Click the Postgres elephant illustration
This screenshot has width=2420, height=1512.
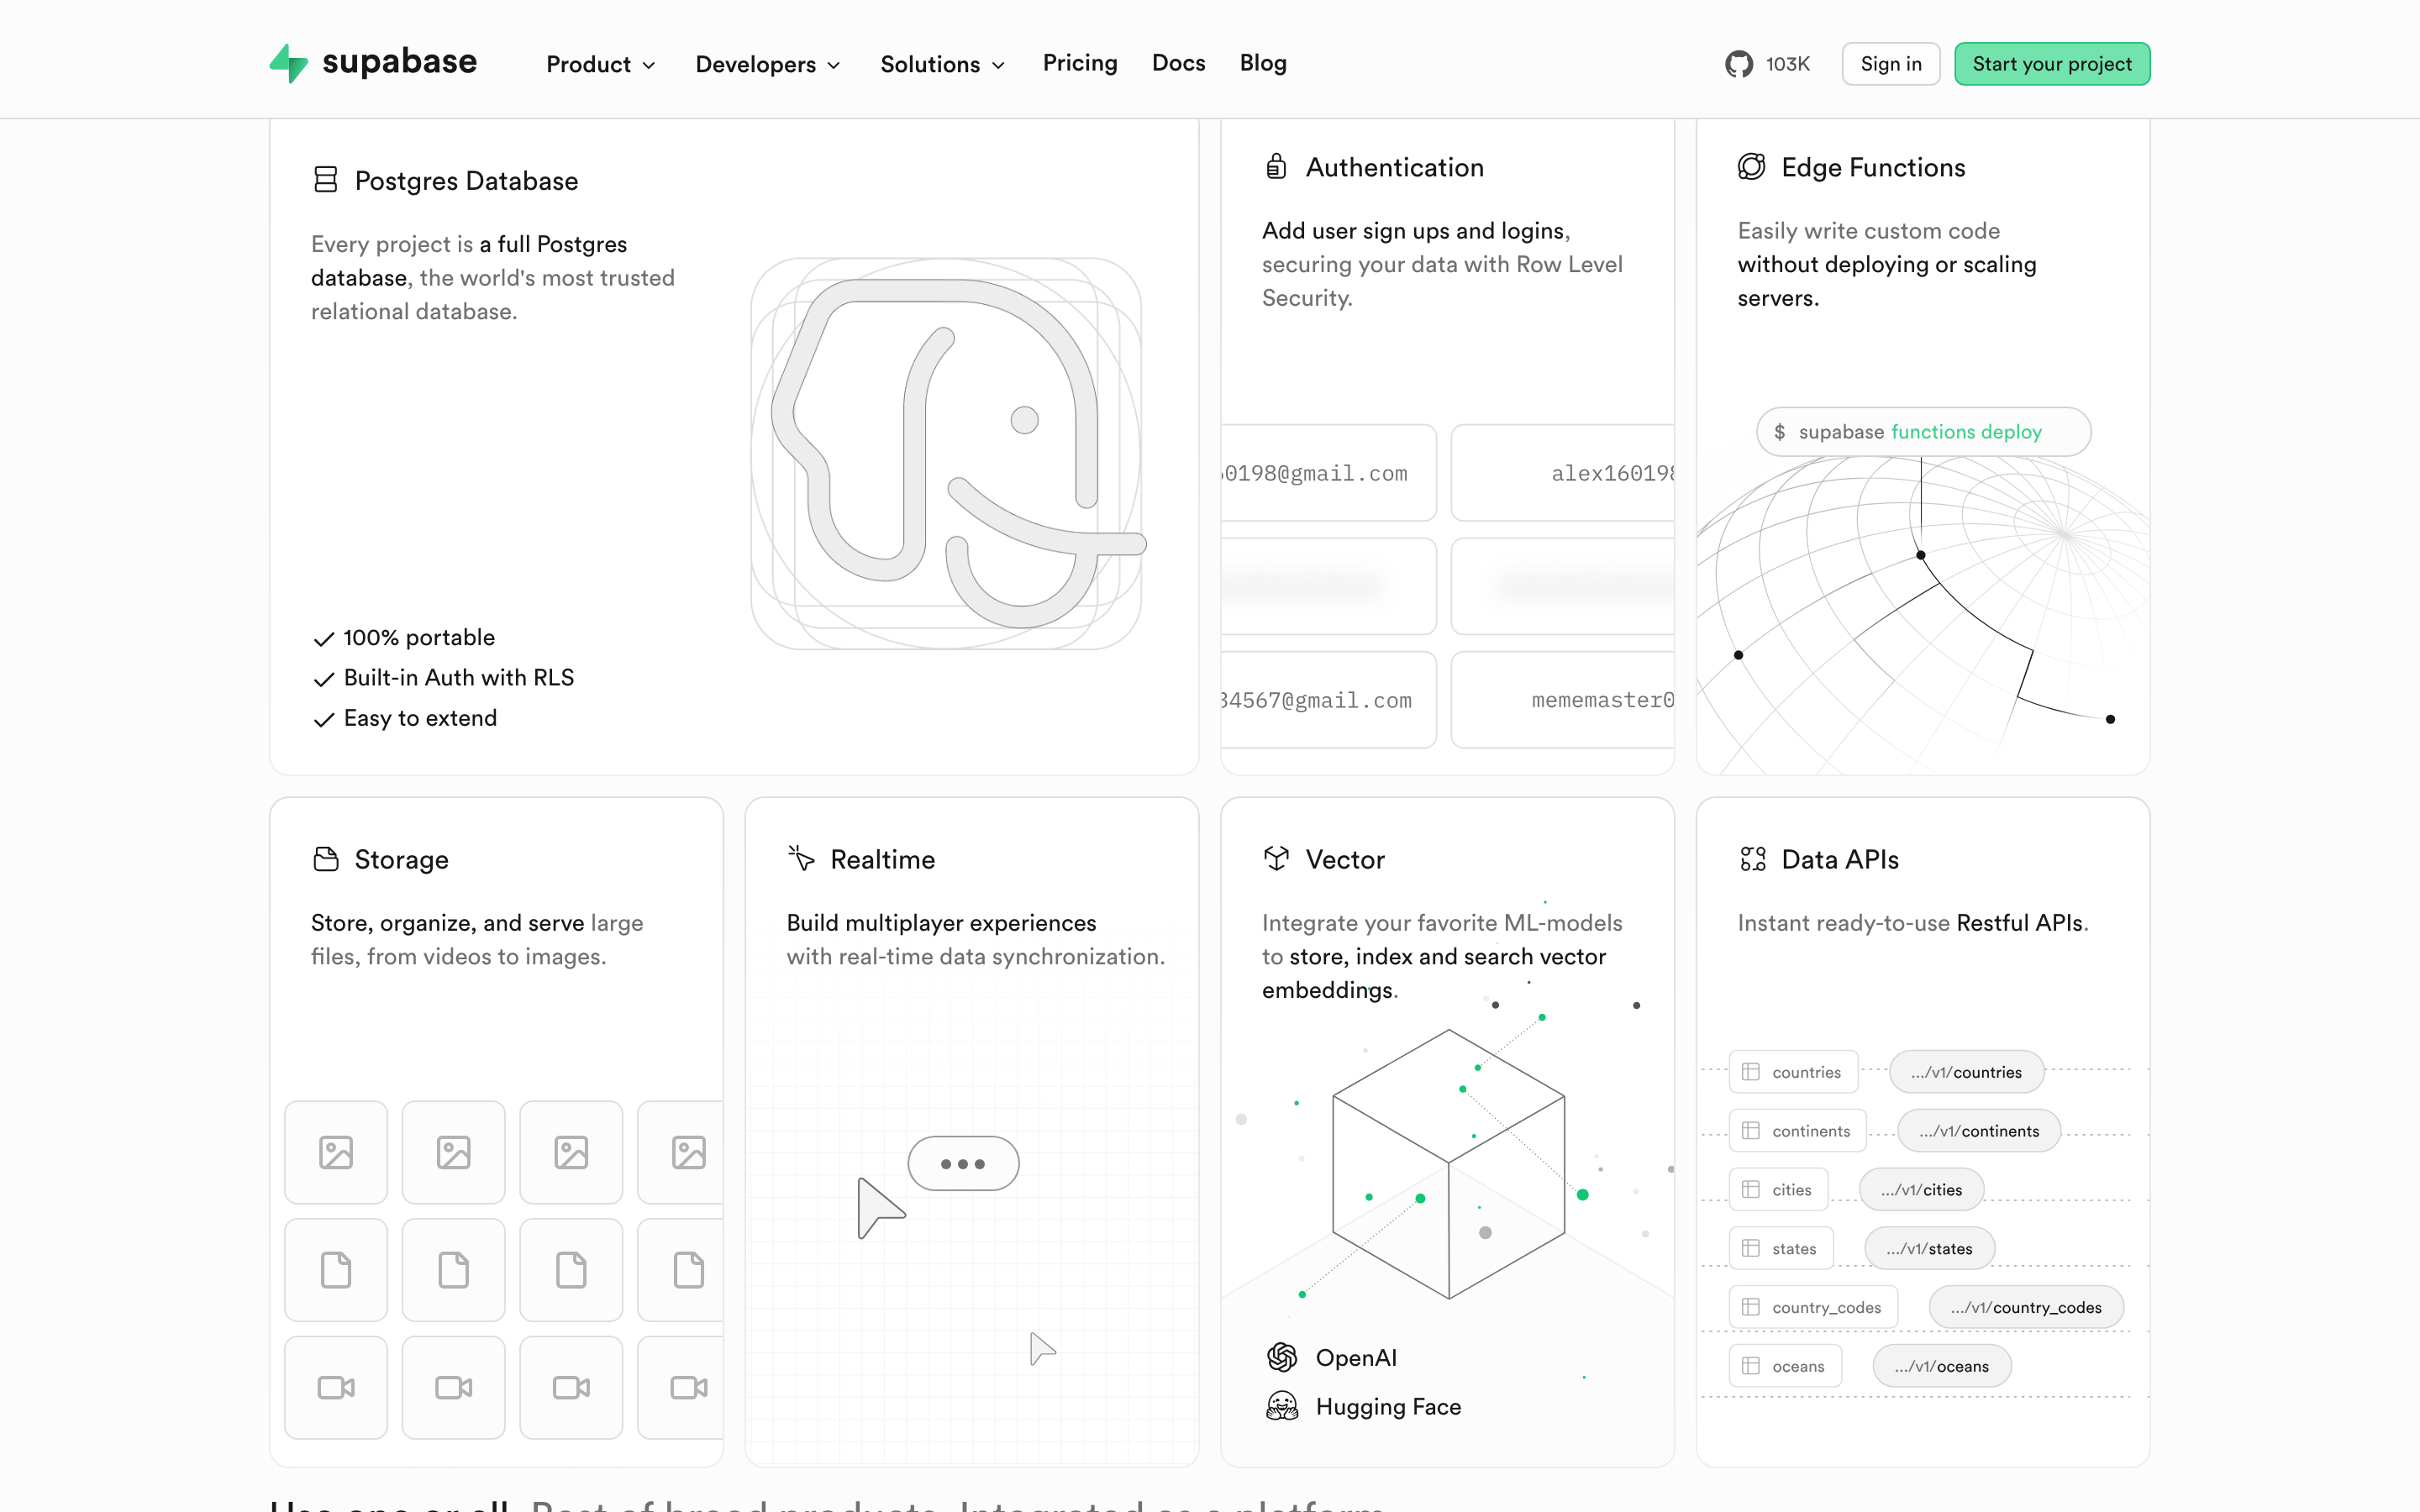point(947,454)
